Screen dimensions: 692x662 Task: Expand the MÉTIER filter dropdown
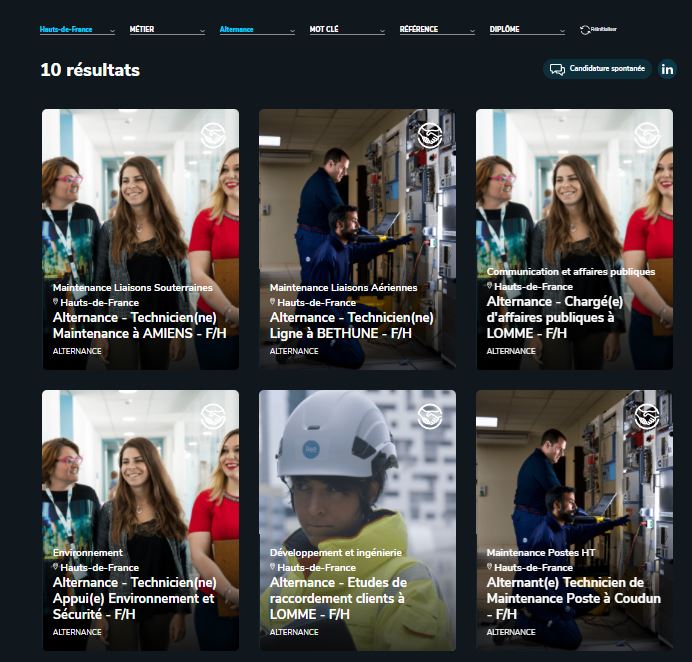click(x=167, y=30)
